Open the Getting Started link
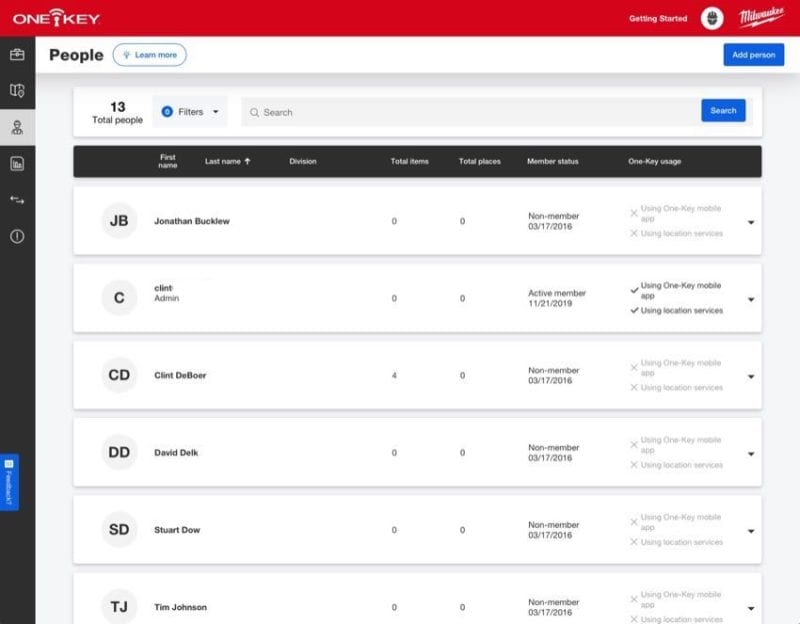 click(x=657, y=18)
